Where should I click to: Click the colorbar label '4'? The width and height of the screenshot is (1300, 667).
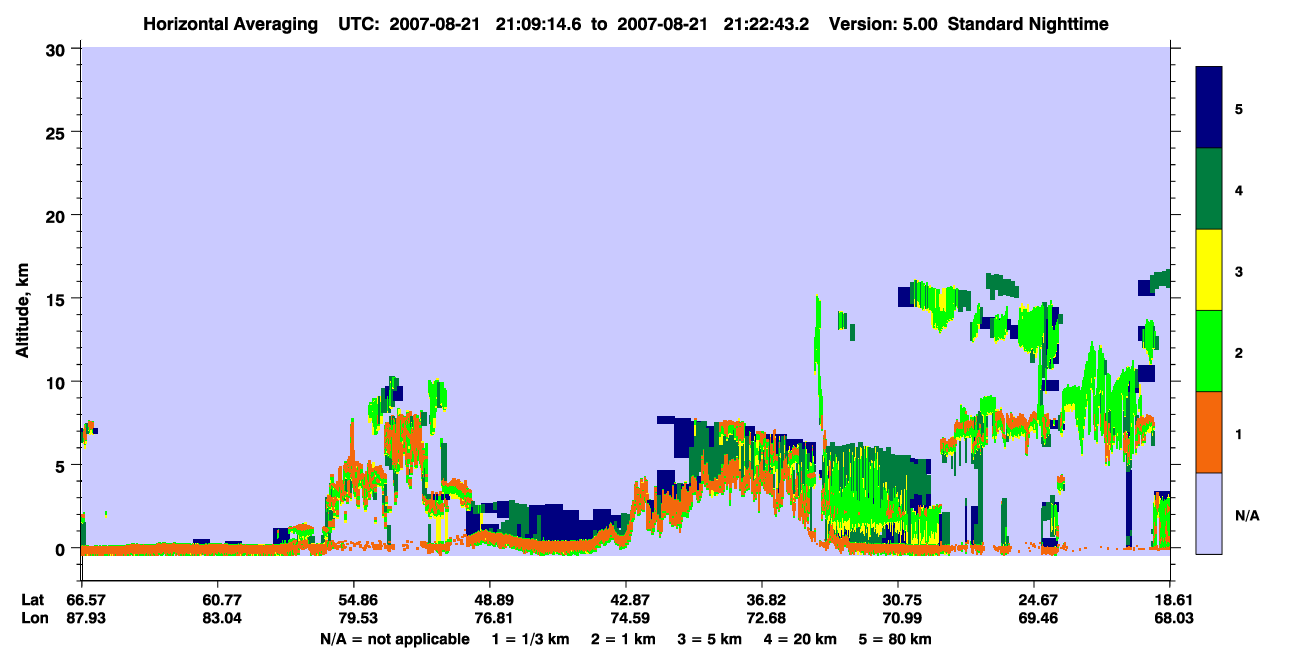(1239, 189)
